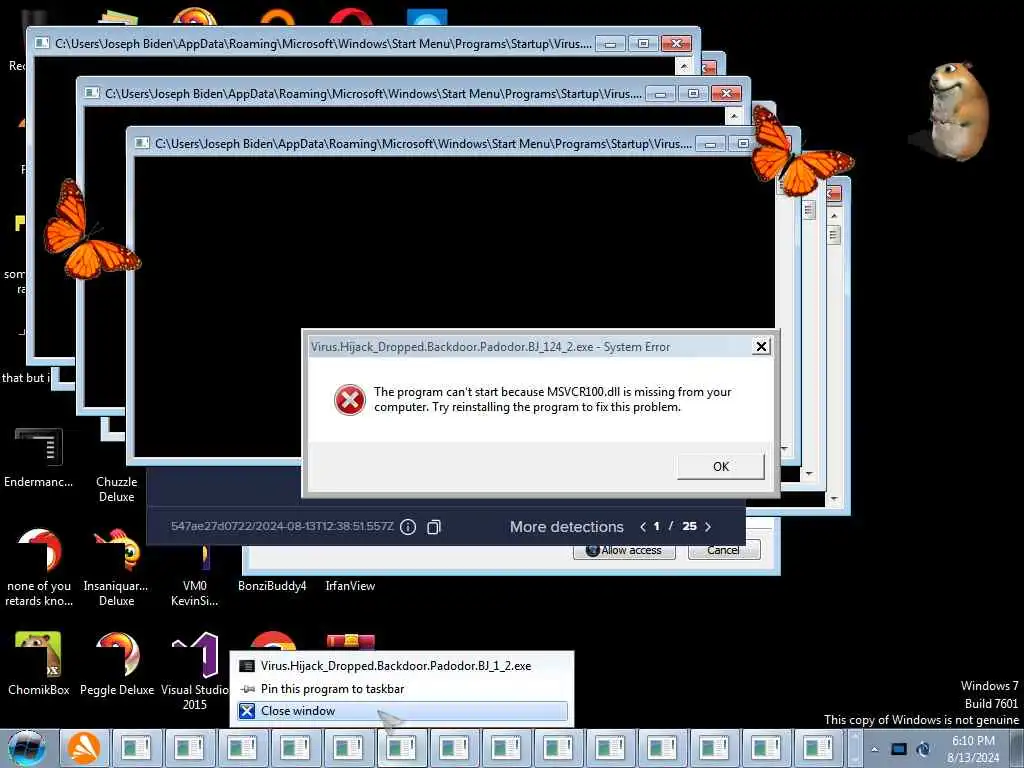Open the BonziBuddy4 desktop shortcut label
The width and height of the screenshot is (1024, 768).
coord(272,586)
